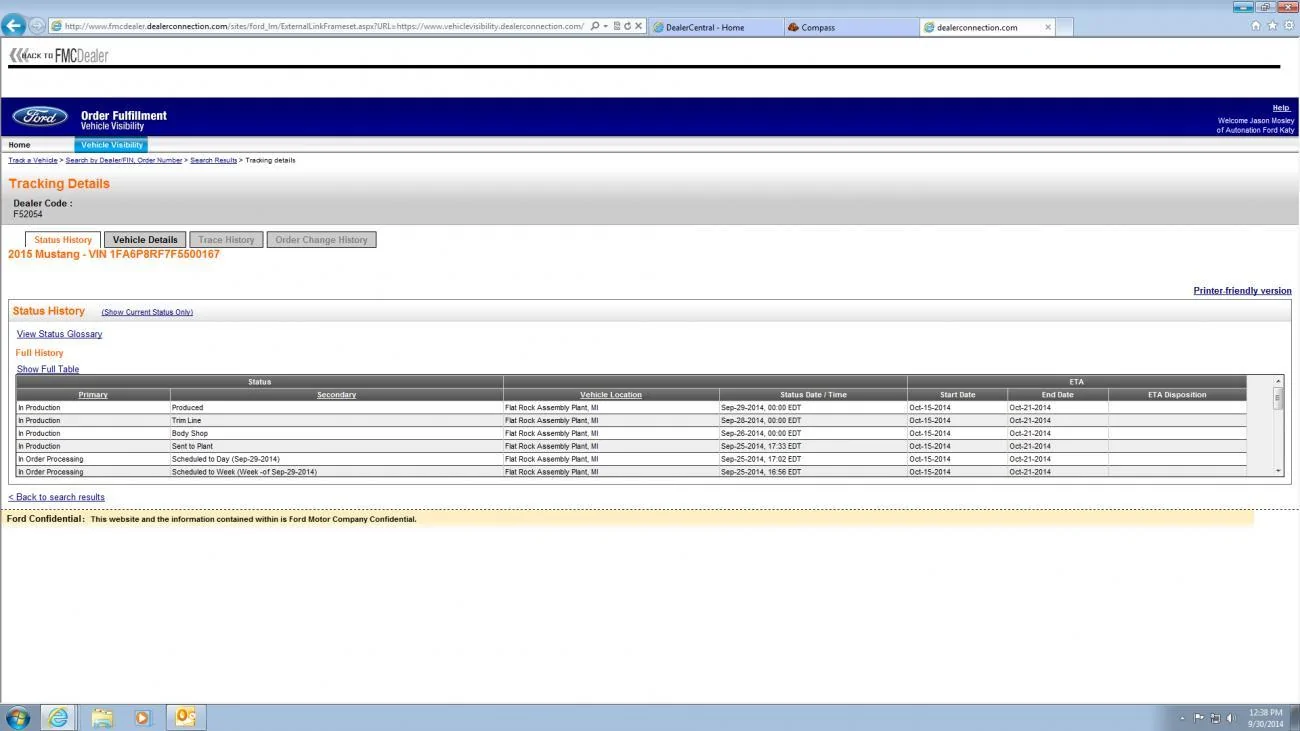Open the Vehicle Details tab
1300x731 pixels.
(x=145, y=240)
